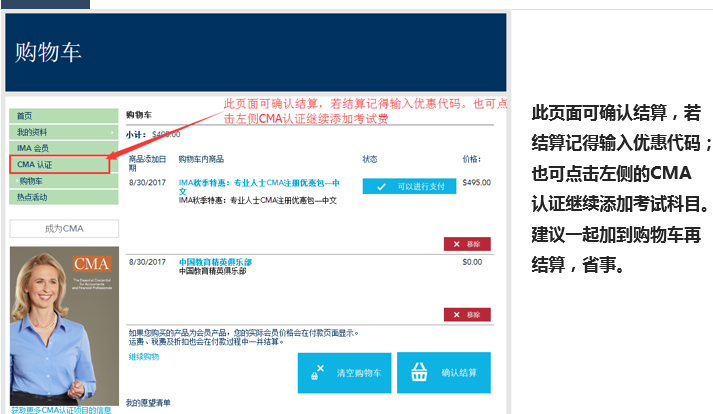Click the checkmark icon in 可以进行支付
The width and height of the screenshot is (713, 414).
pyautogui.click(x=381, y=187)
